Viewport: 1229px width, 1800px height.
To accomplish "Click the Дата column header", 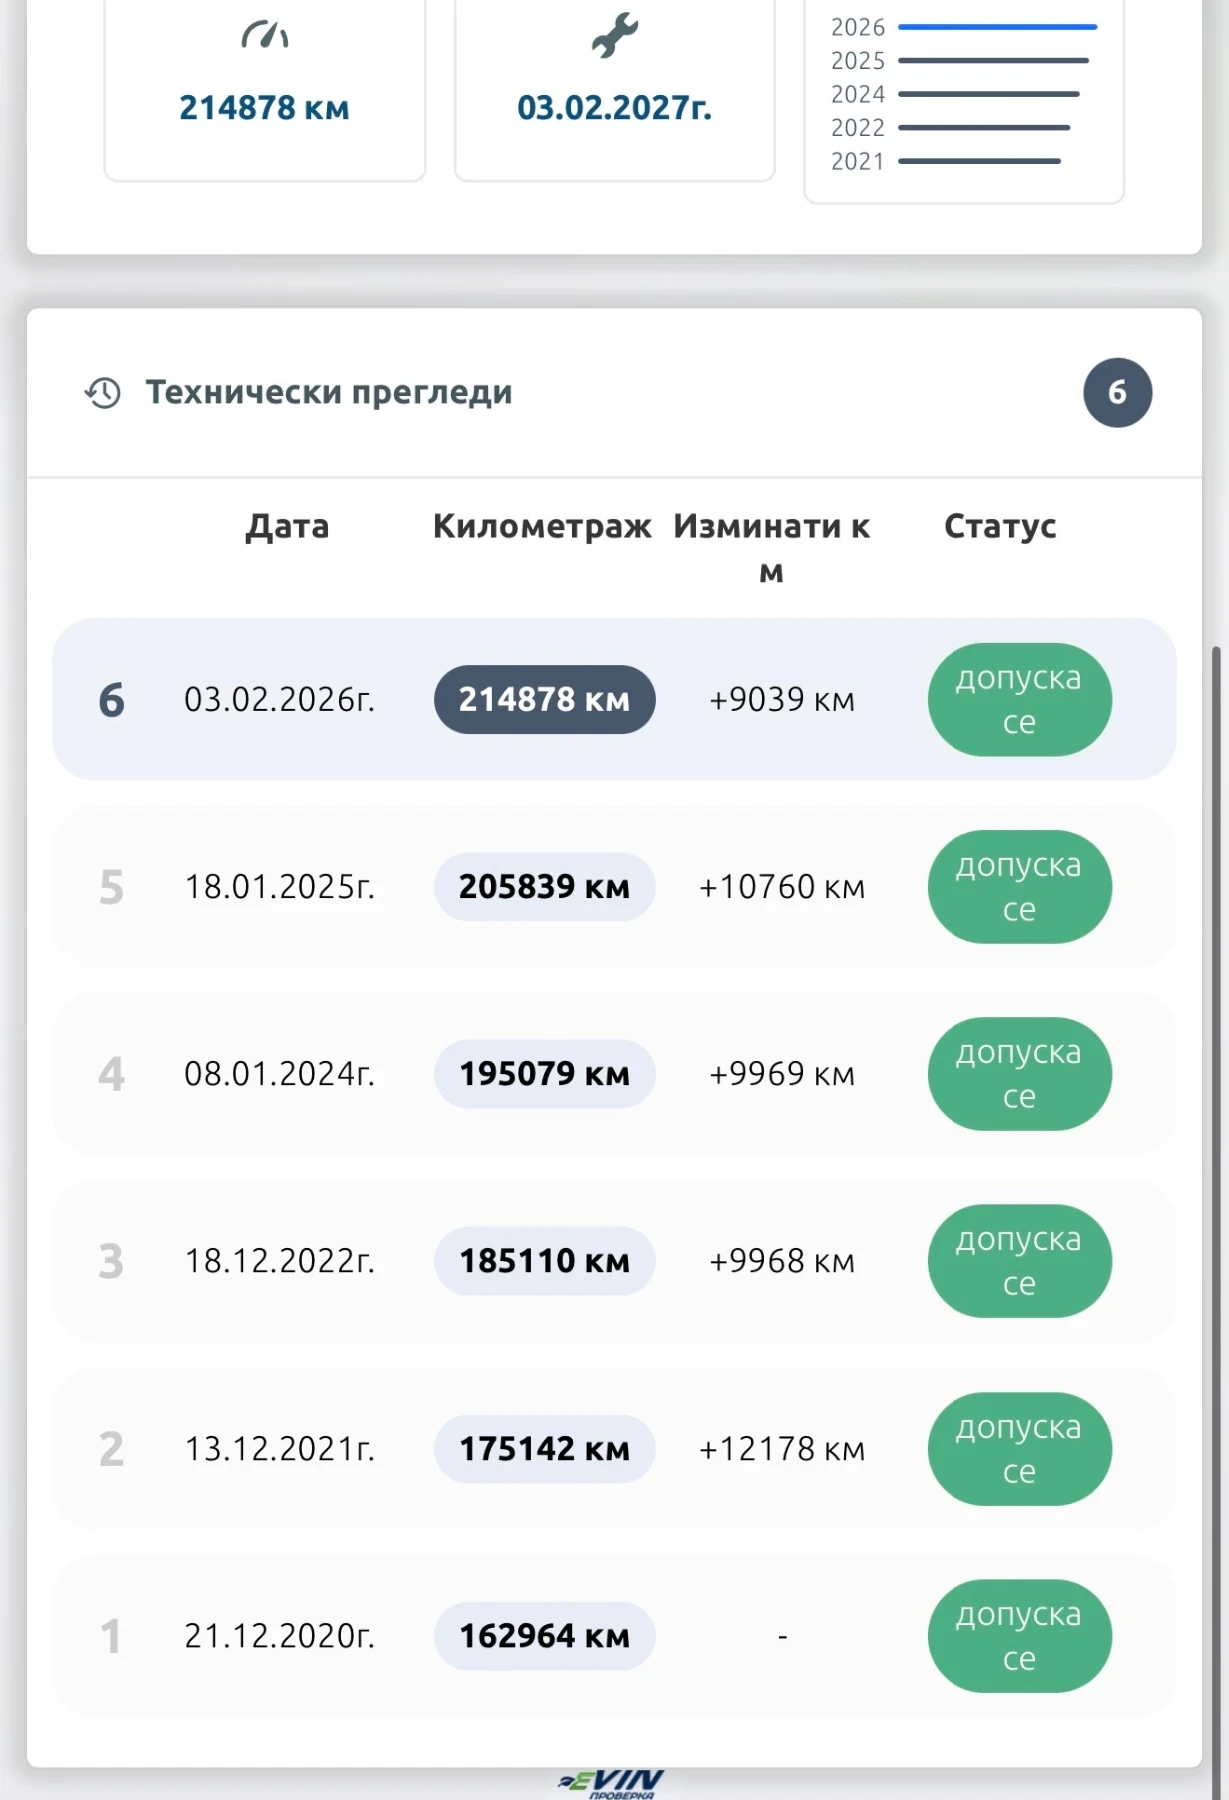I will coord(287,527).
